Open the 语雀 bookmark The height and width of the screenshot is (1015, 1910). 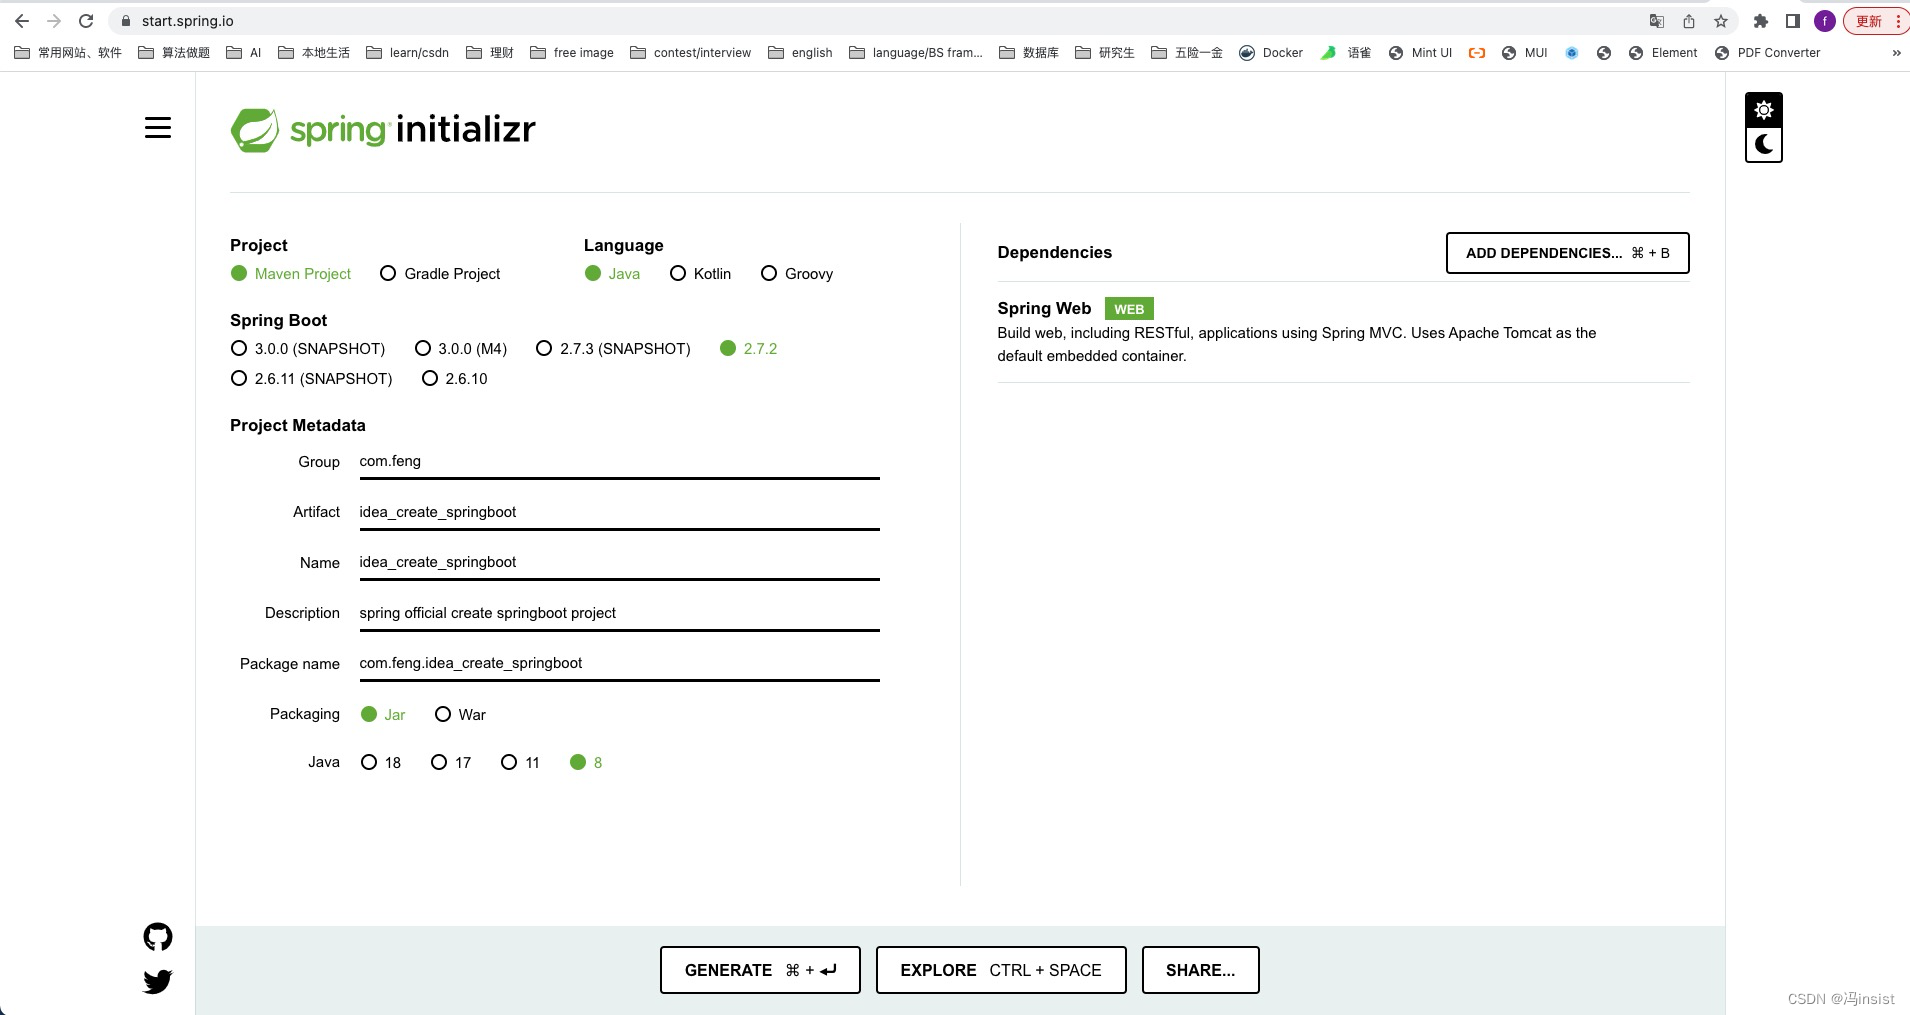pos(1346,53)
